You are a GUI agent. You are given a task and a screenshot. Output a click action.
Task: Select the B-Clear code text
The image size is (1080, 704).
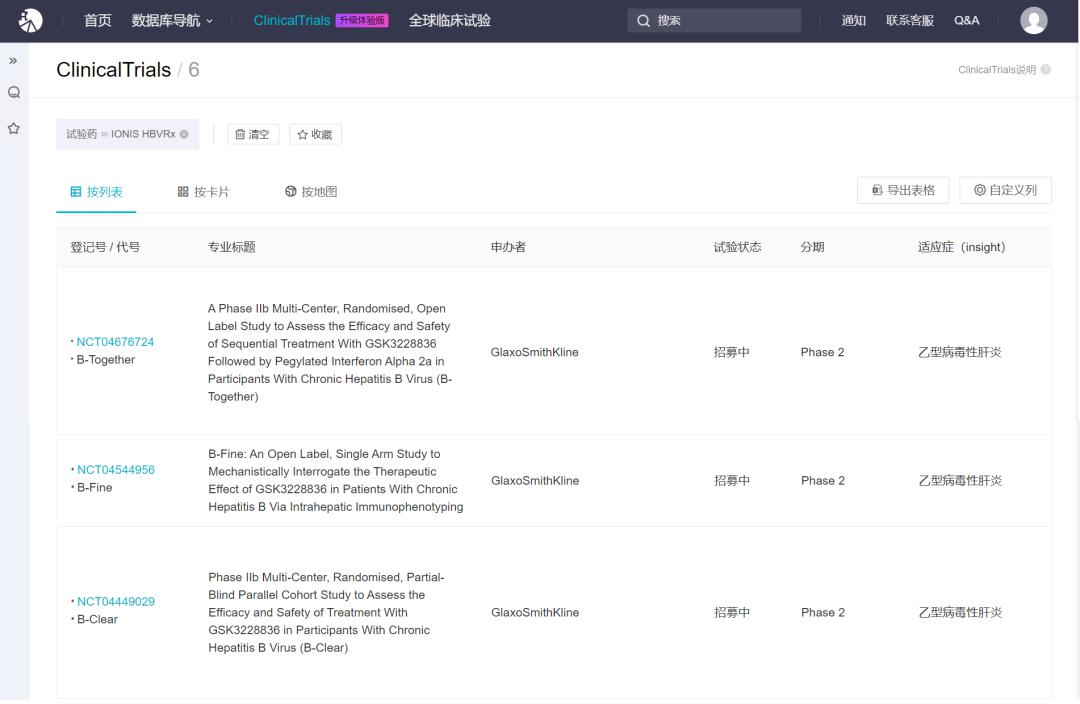97,619
